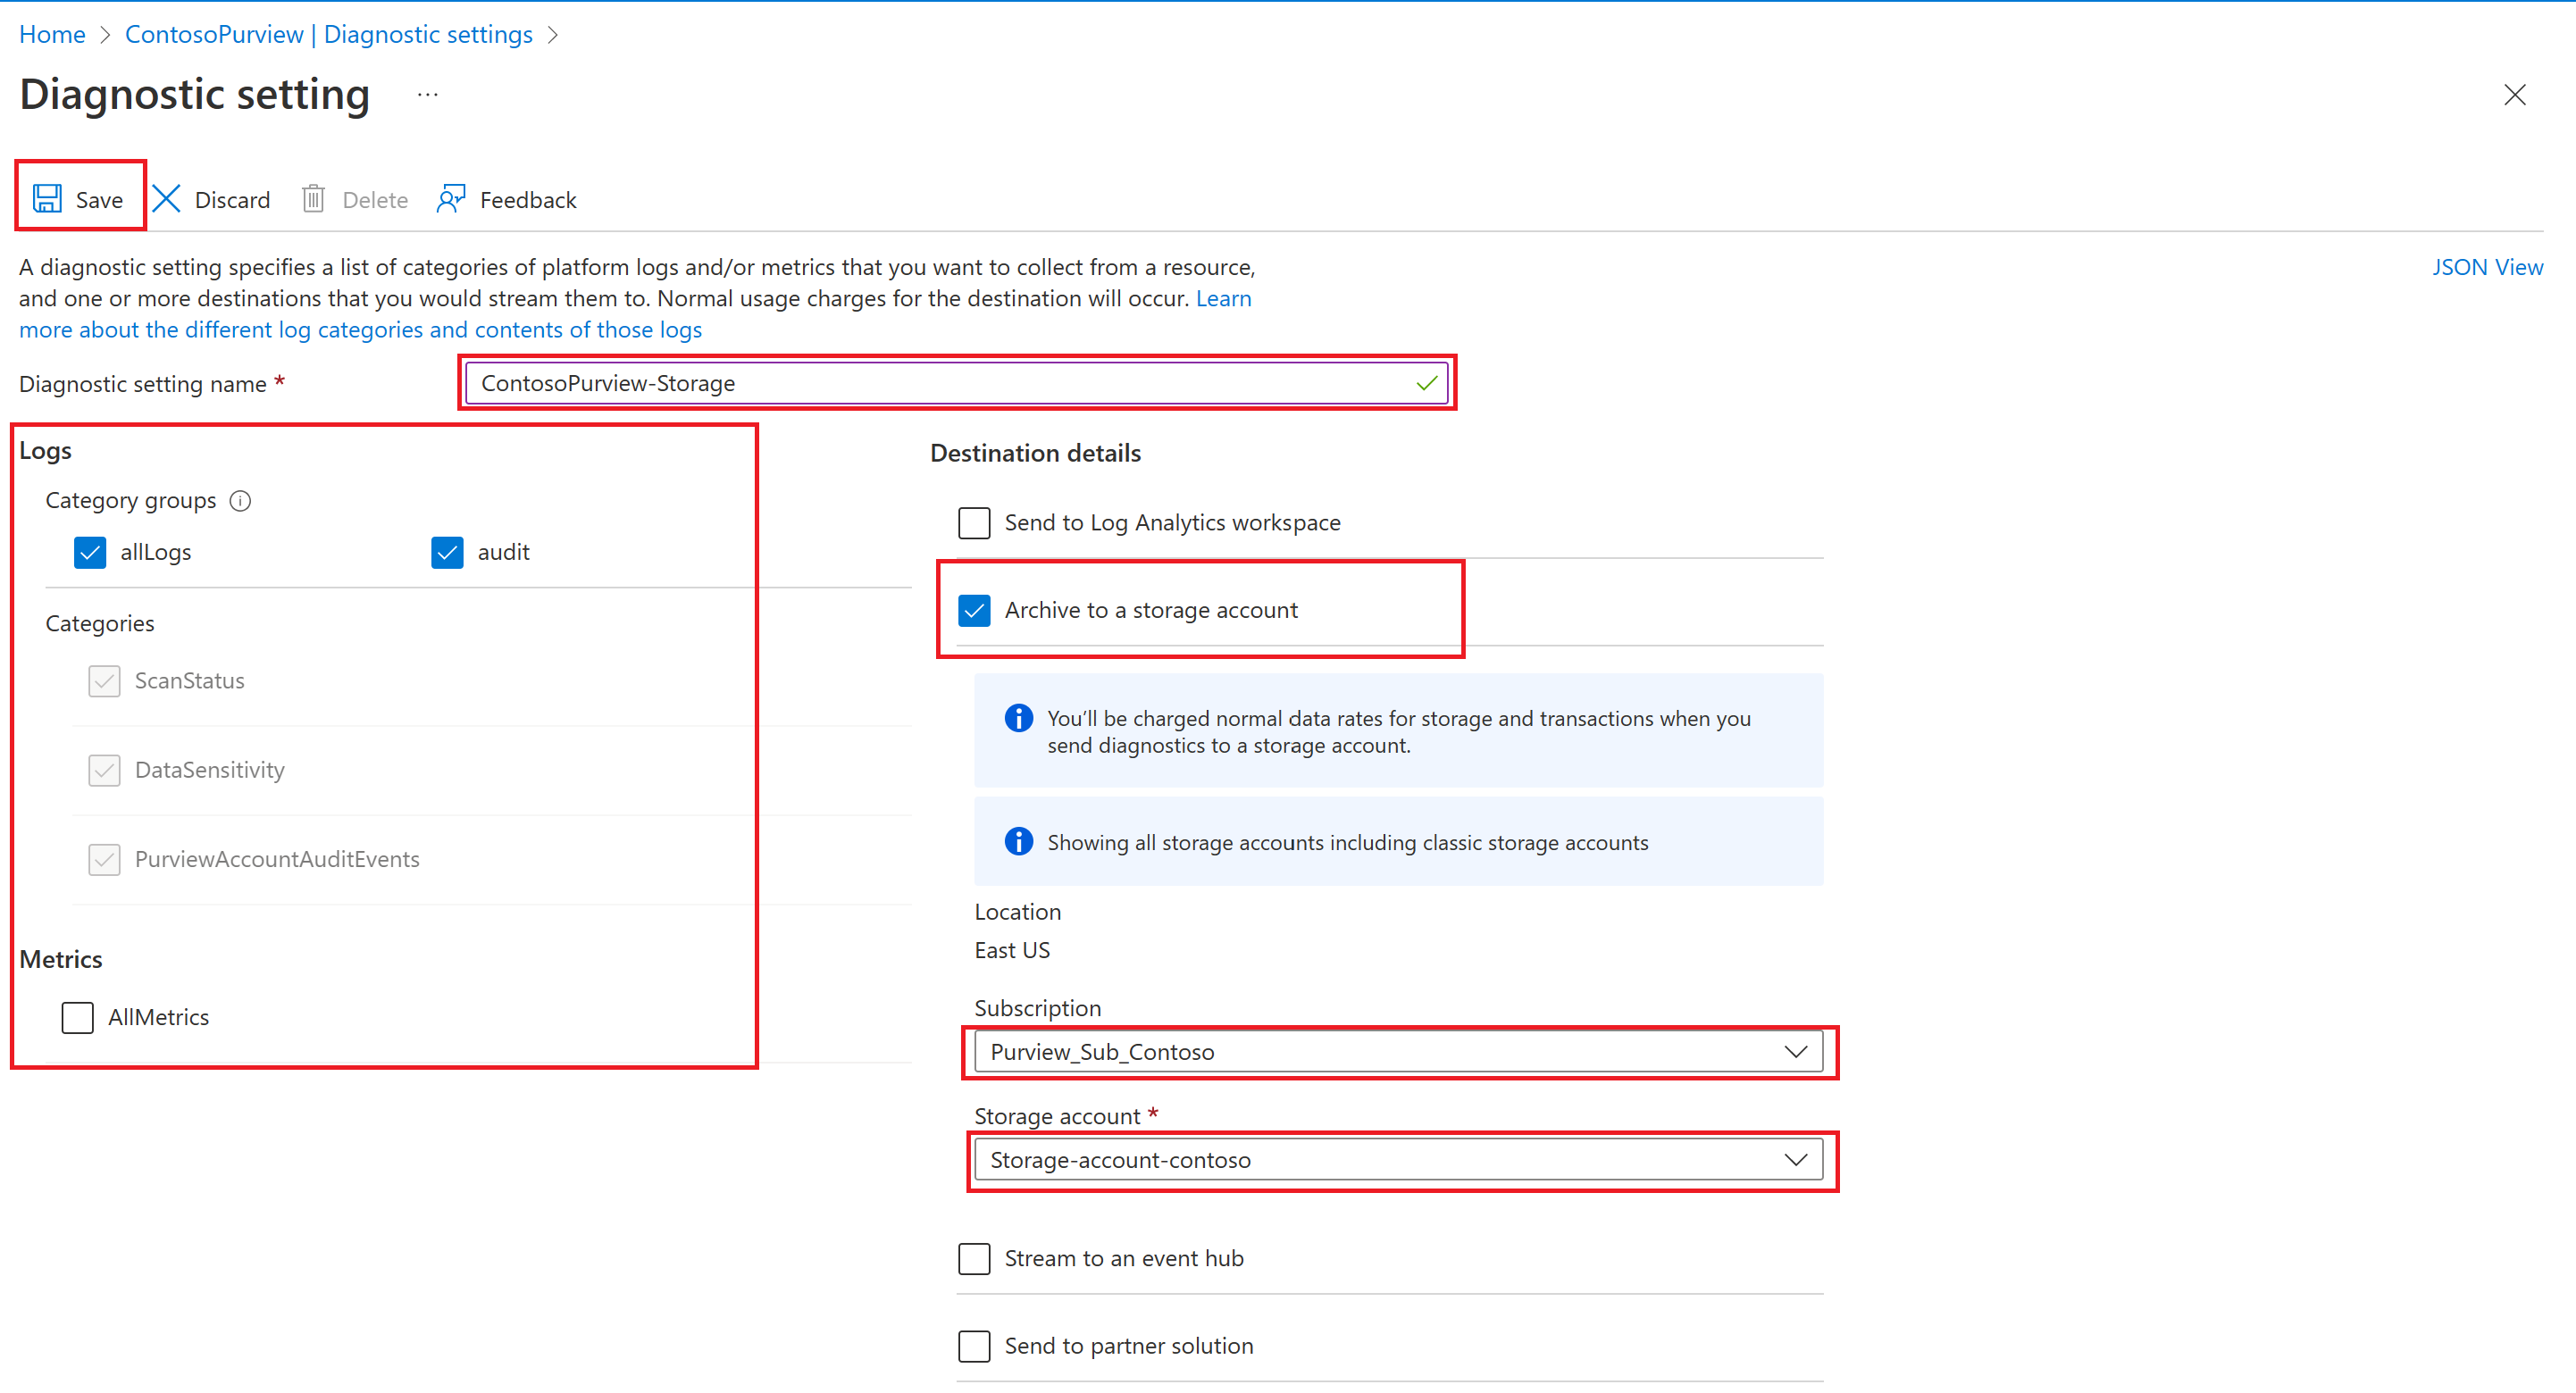2576x1393 pixels.
Task: Click the Category groups info icon
Action: tap(240, 500)
